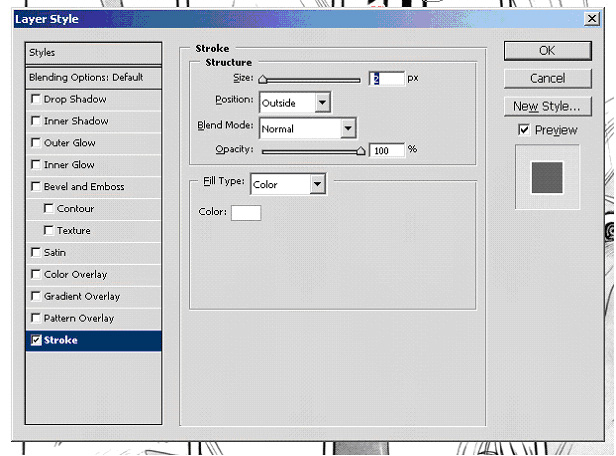Enable the Inner Shadow checkbox
The width and height of the screenshot is (616, 456).
36,121
